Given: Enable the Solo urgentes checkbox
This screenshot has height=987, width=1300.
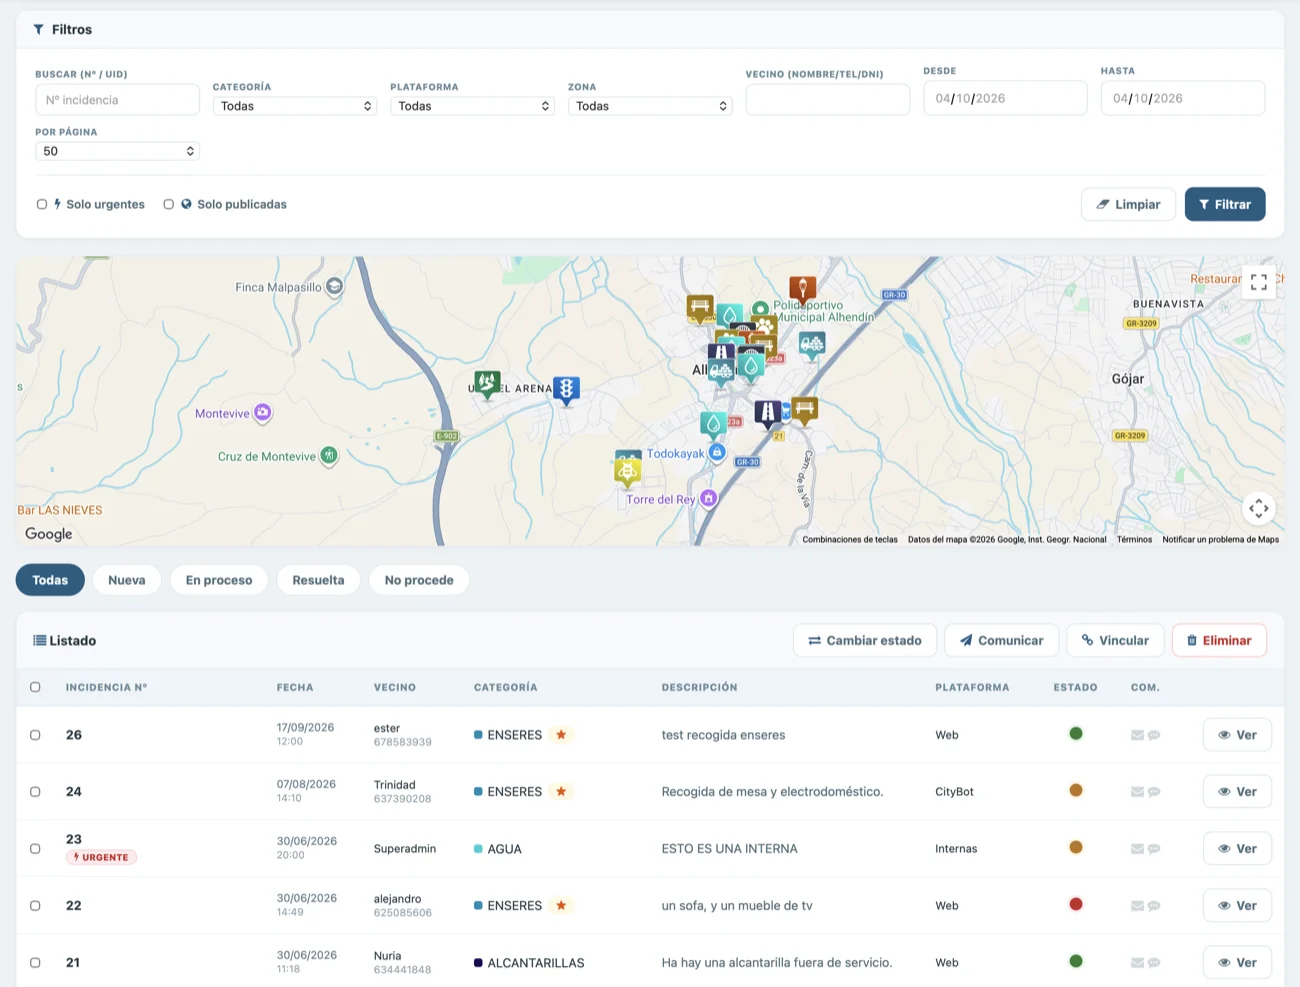Looking at the screenshot, I should click(42, 204).
